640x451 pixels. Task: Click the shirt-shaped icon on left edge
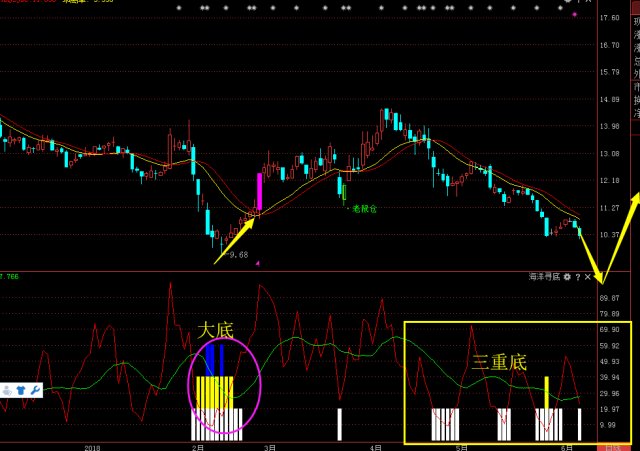(x=21, y=390)
